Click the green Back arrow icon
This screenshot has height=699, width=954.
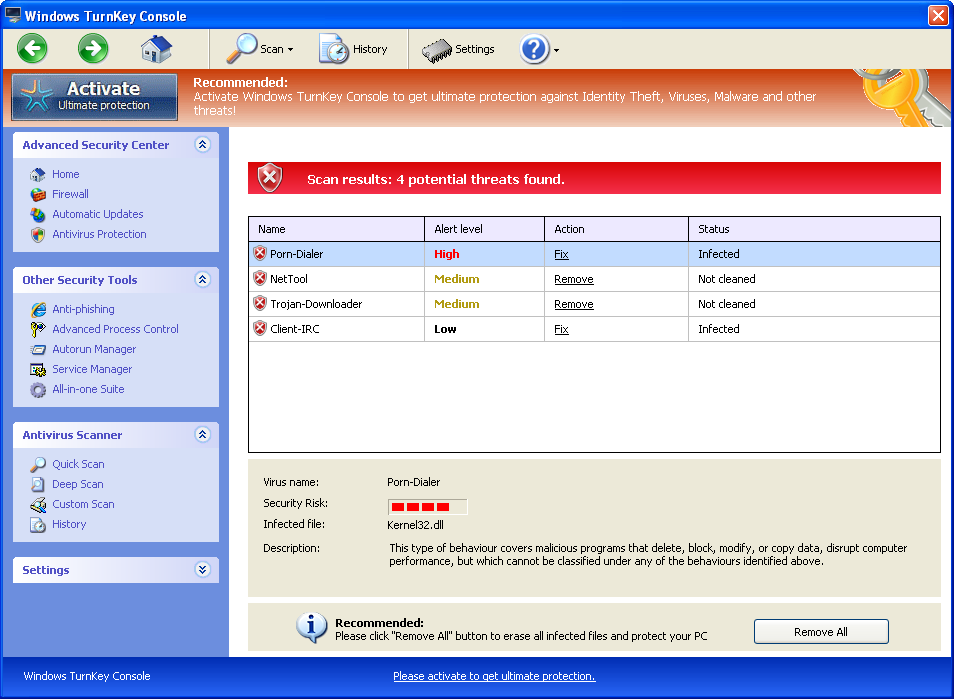(32, 48)
